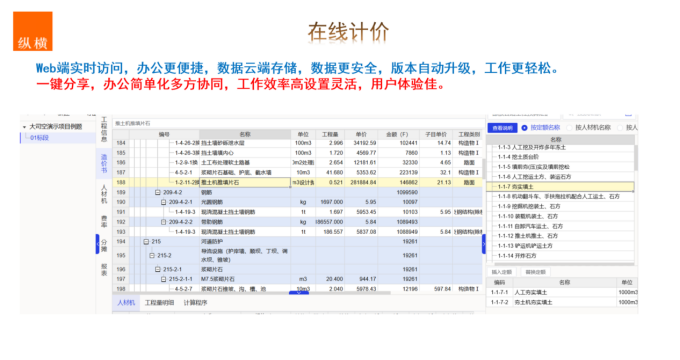Select the 01标段 tree item

click(x=39, y=138)
